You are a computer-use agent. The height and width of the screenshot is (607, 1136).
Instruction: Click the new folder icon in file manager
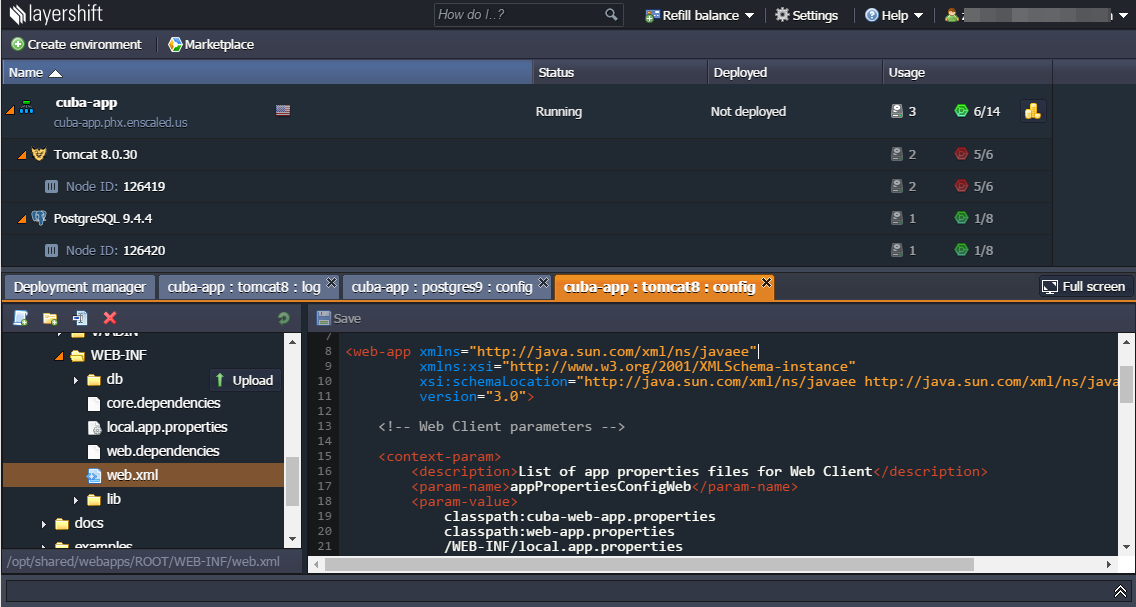(50, 318)
